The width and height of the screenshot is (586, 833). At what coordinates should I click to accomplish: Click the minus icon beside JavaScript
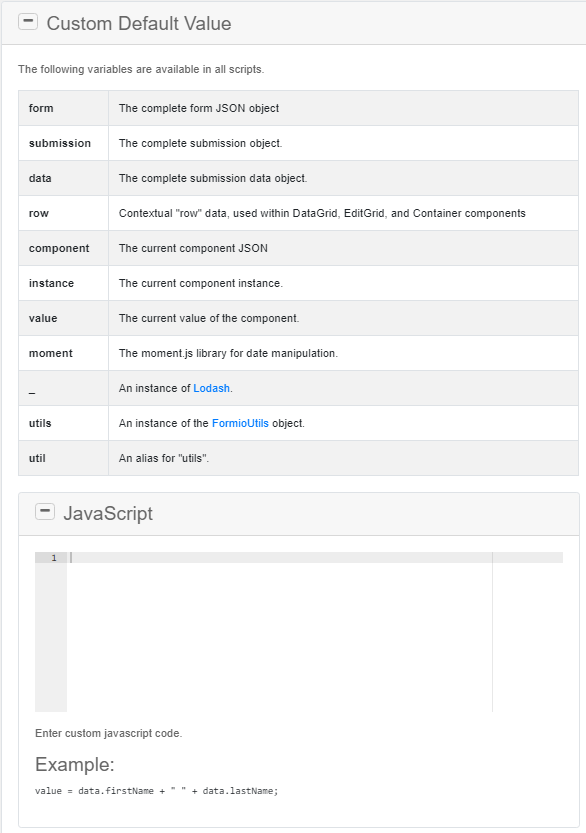click(45, 511)
